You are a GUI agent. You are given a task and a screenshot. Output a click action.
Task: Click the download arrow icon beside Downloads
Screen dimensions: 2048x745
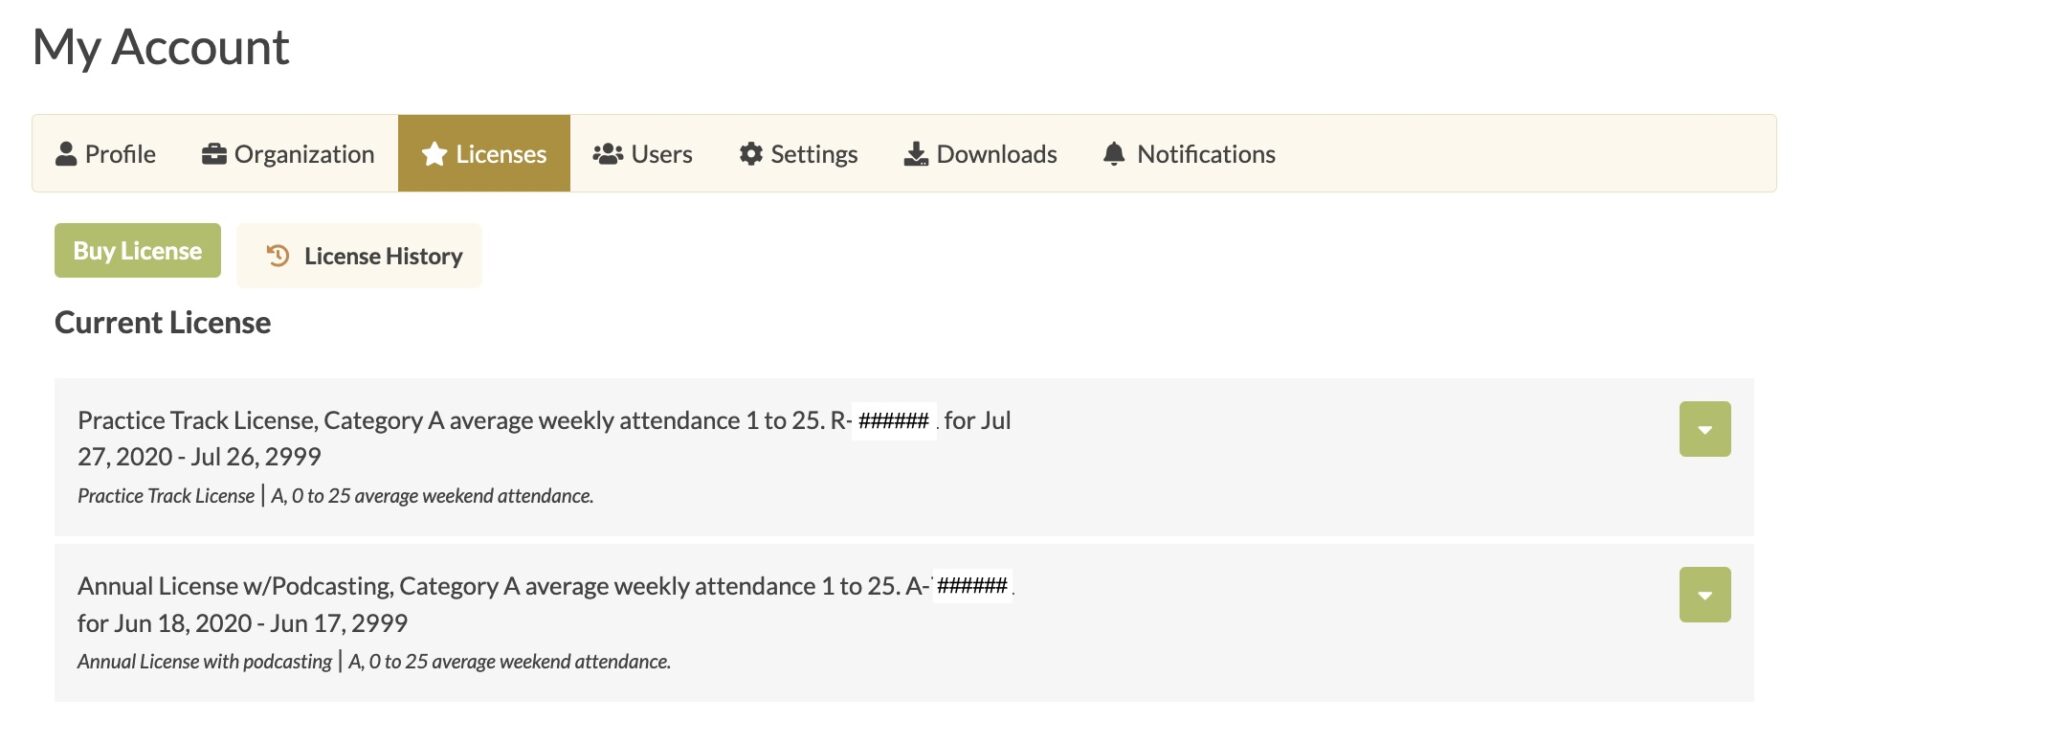[916, 154]
